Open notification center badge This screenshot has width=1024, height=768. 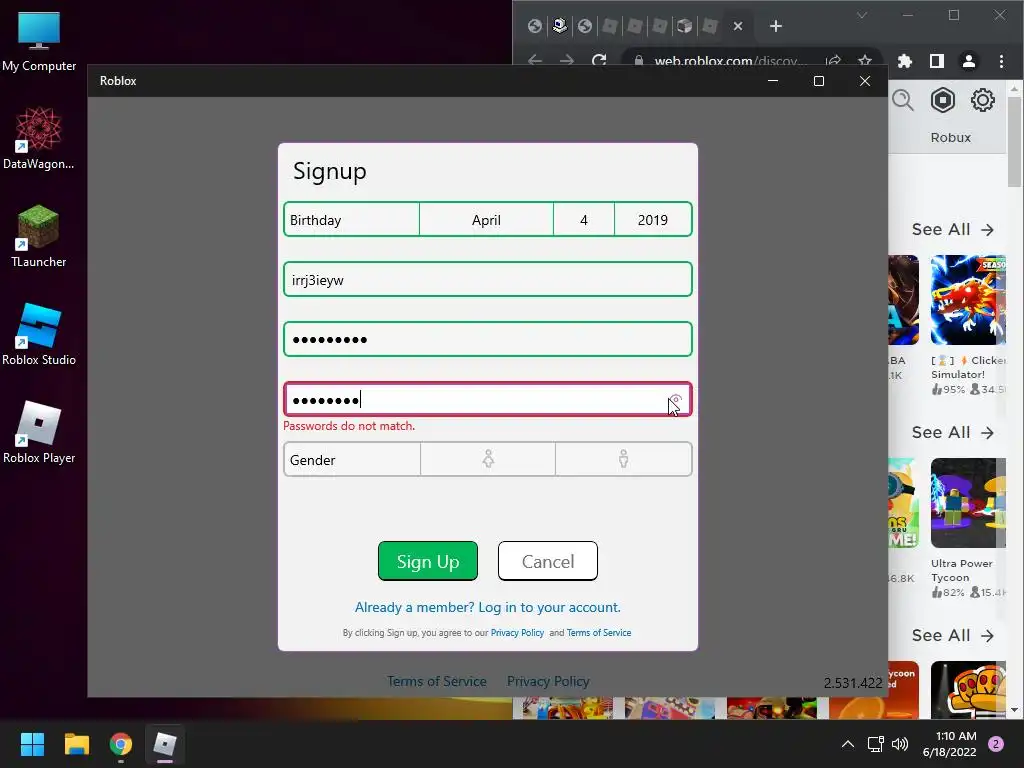coord(996,744)
